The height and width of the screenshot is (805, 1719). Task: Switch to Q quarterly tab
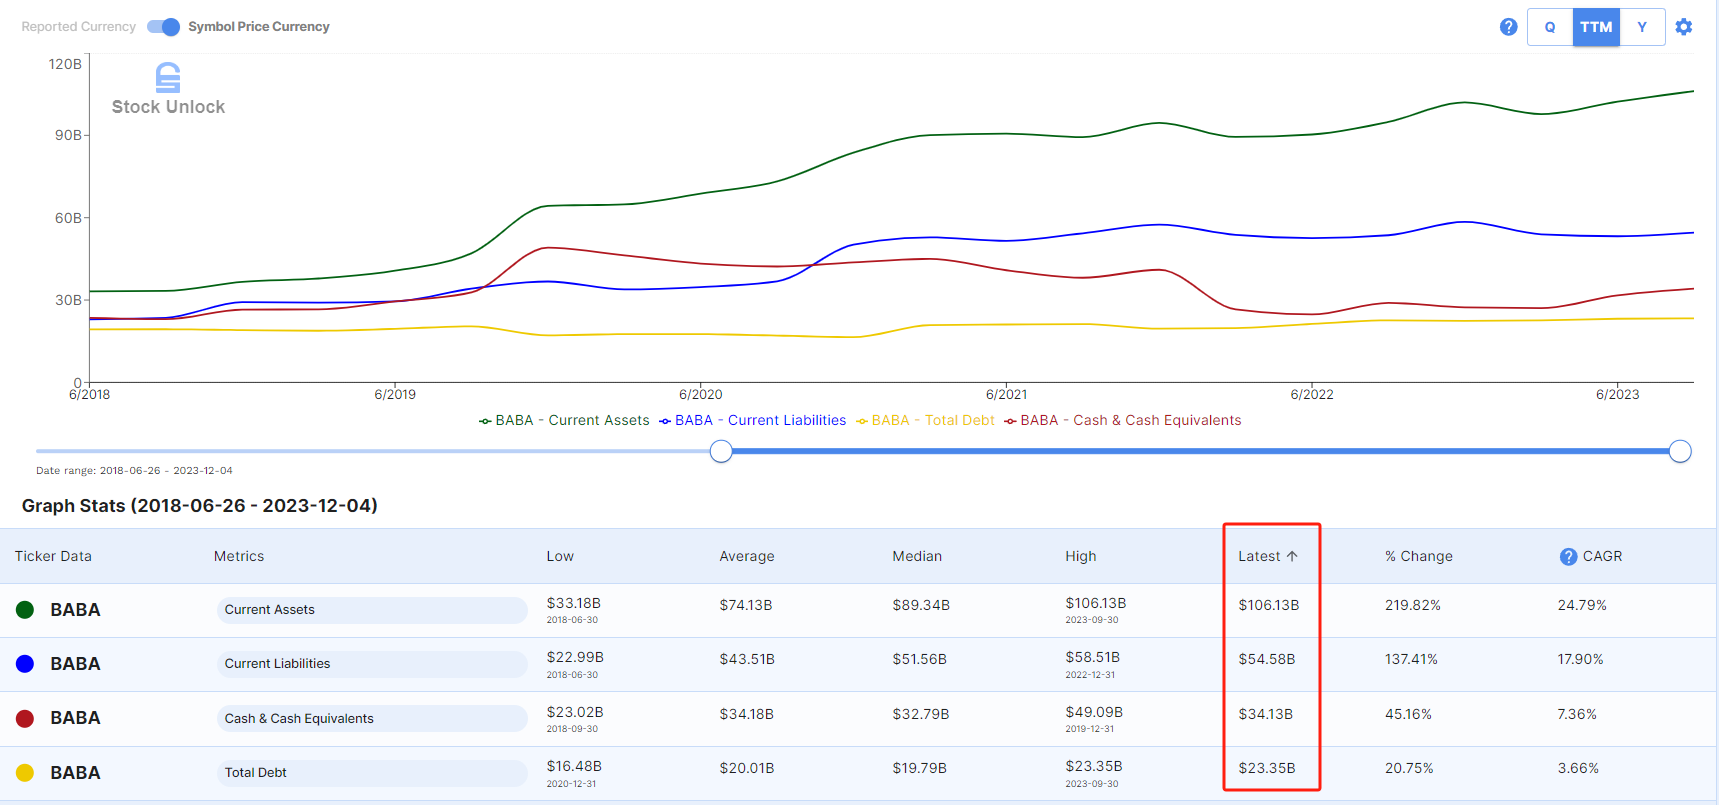(1550, 27)
